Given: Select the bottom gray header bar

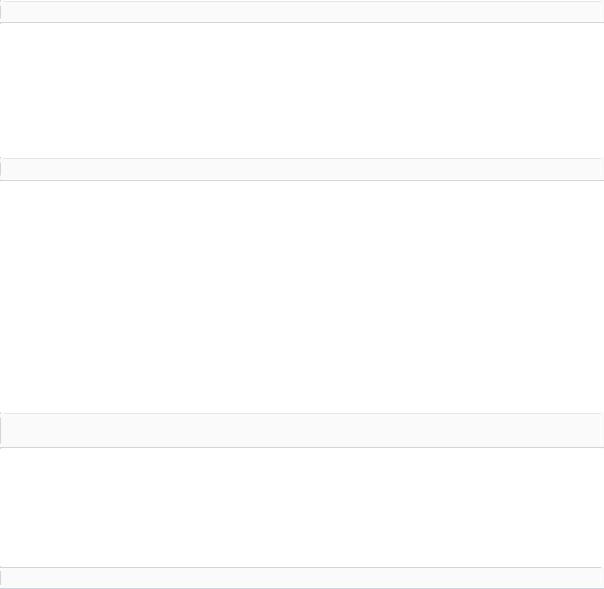Looking at the screenshot, I should (x=302, y=578).
